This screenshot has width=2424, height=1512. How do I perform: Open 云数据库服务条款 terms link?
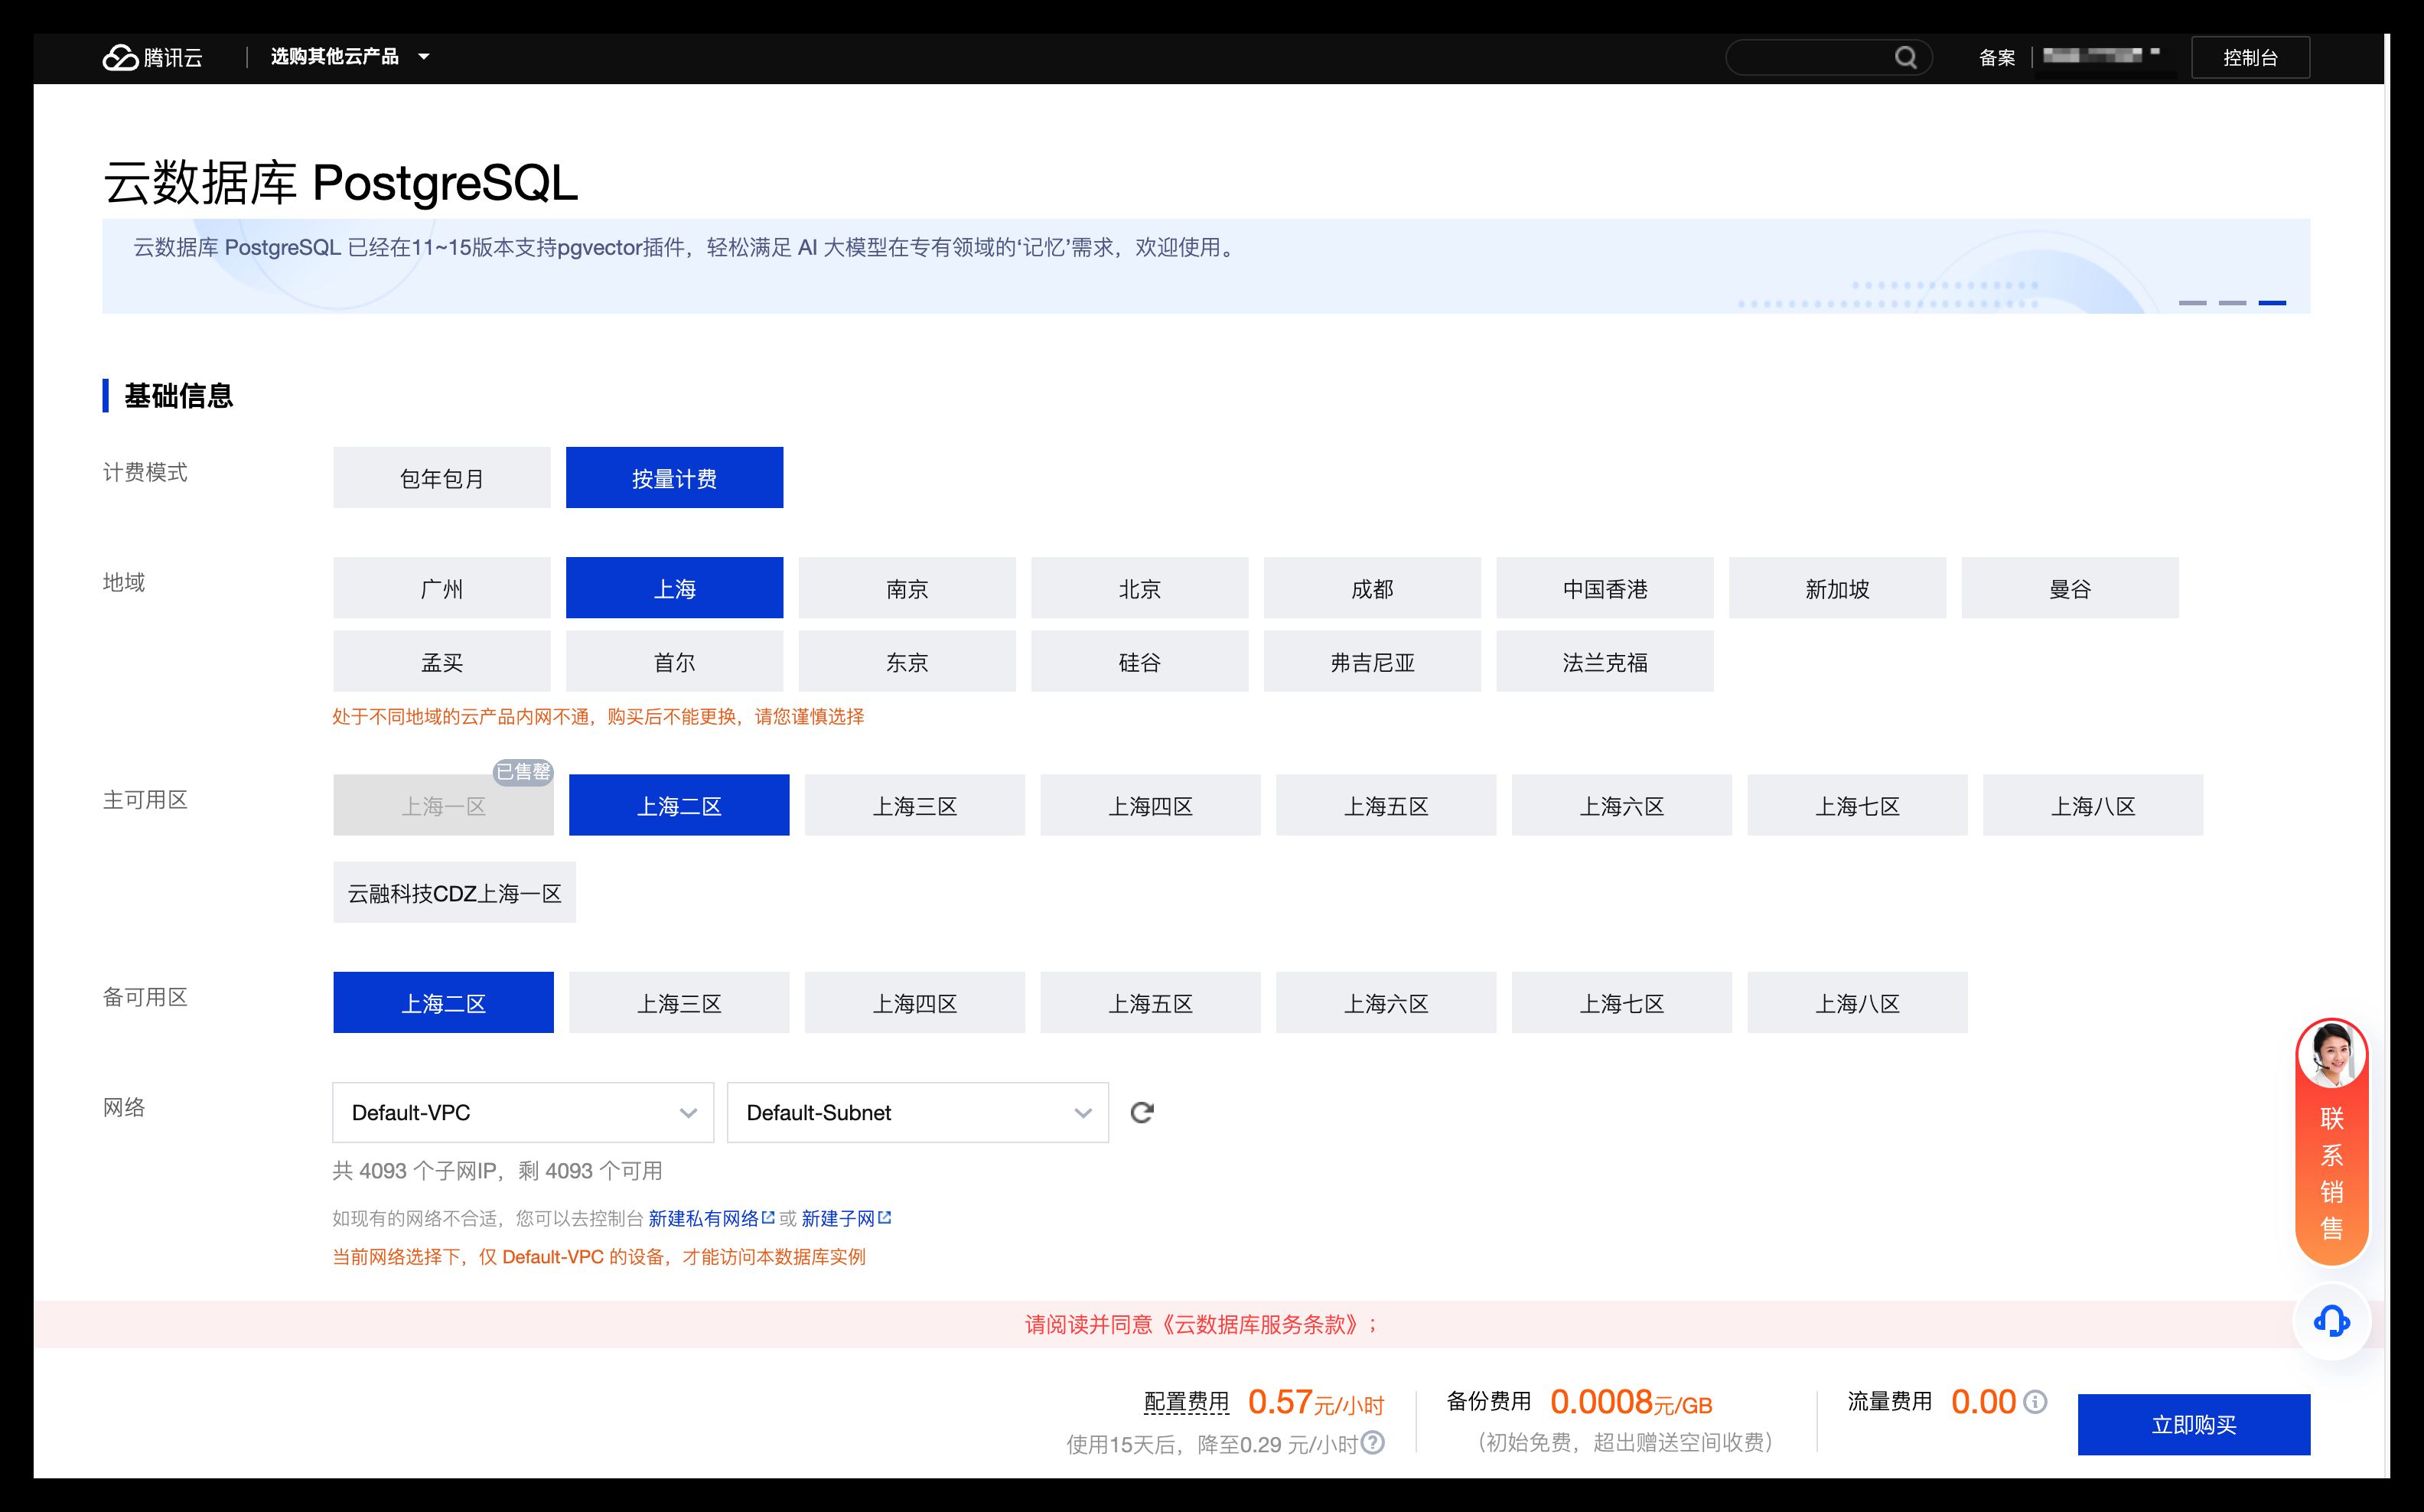[1260, 1324]
